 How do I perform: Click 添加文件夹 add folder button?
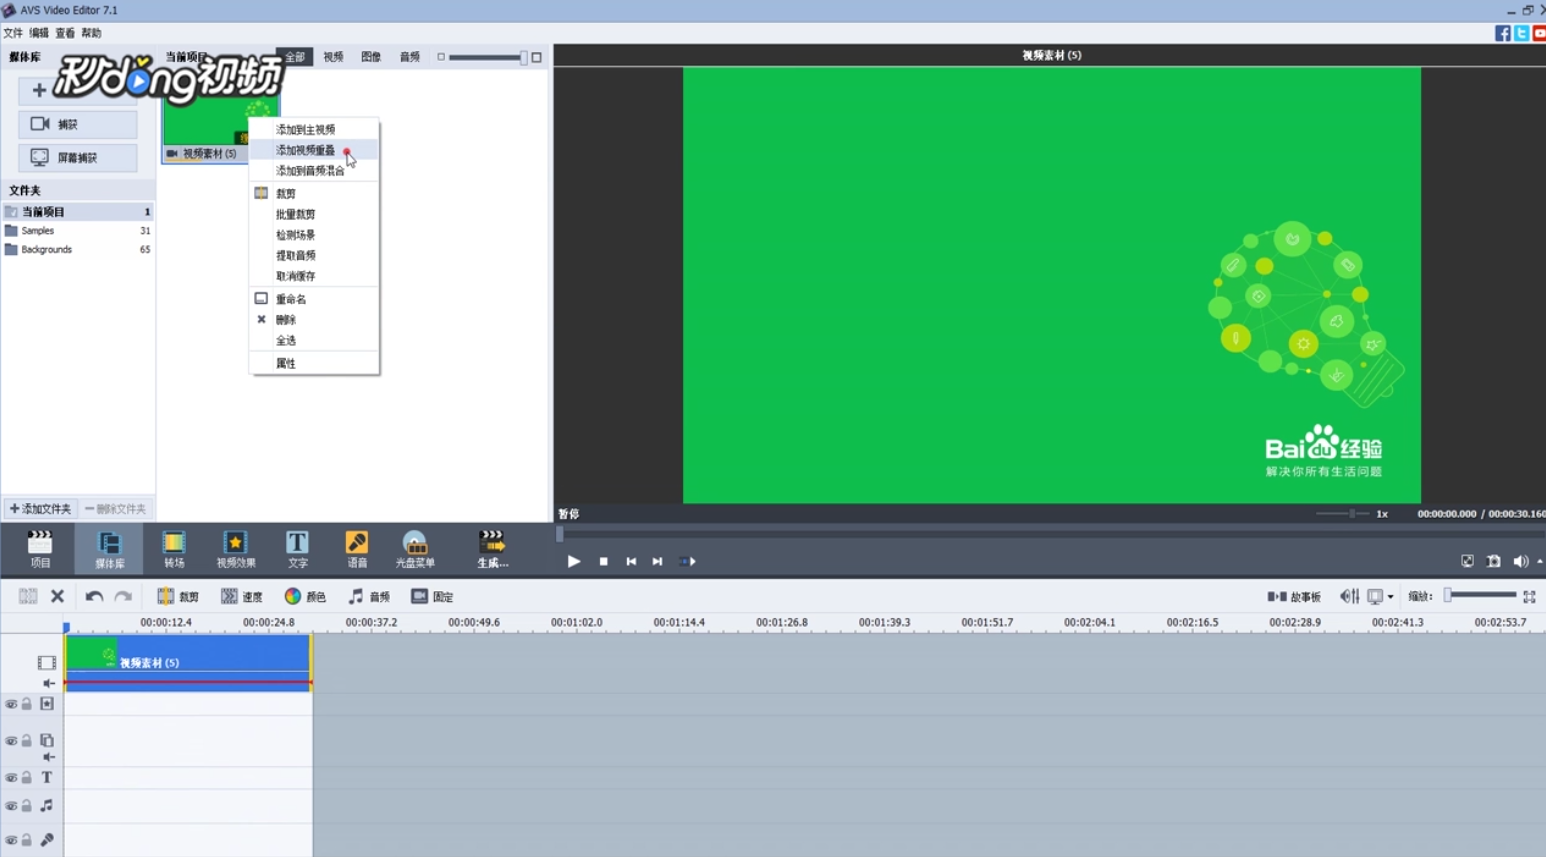click(40, 509)
